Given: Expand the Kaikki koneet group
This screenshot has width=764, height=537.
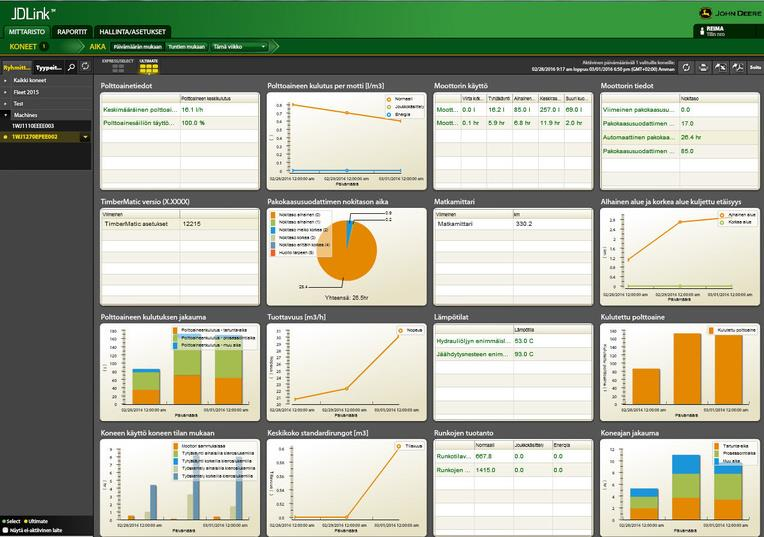Looking at the screenshot, I should coord(6,80).
